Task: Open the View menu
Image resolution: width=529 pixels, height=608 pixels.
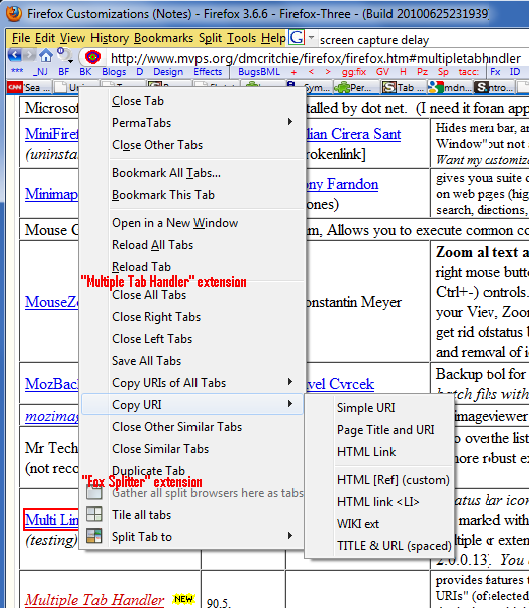Action: [x=72, y=38]
